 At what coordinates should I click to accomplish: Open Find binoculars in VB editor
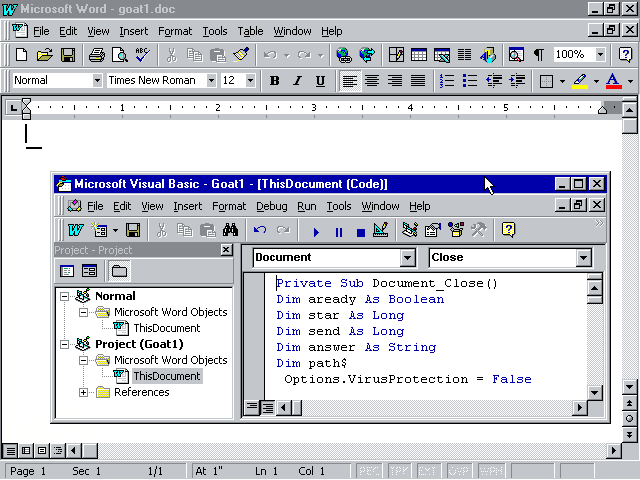tap(230, 230)
